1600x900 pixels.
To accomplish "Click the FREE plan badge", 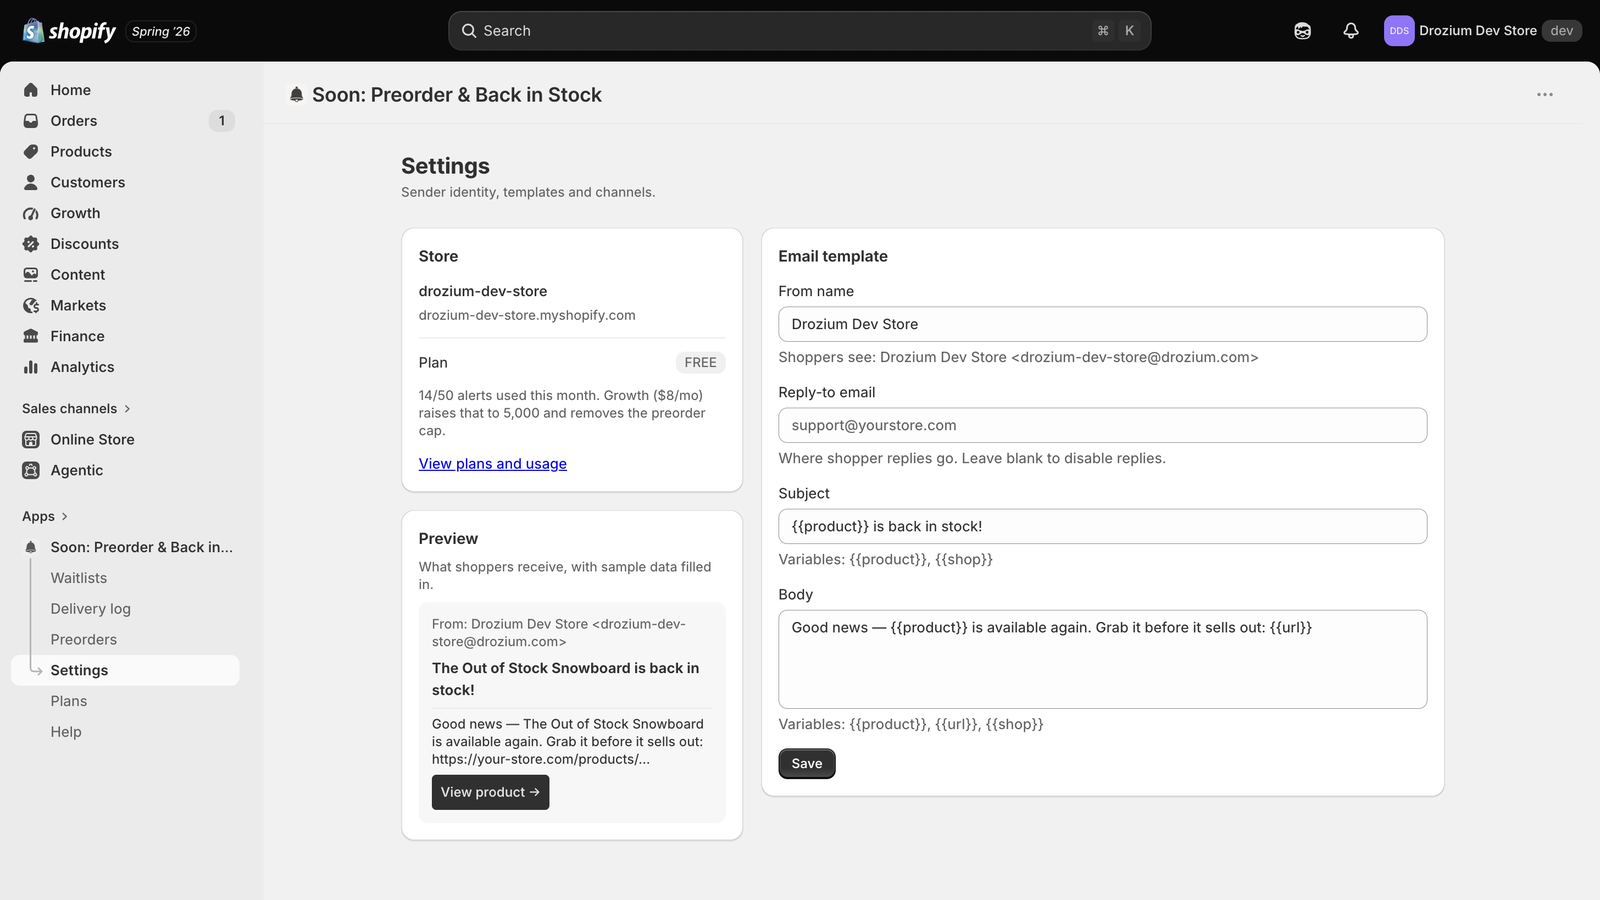I will 700,363.
